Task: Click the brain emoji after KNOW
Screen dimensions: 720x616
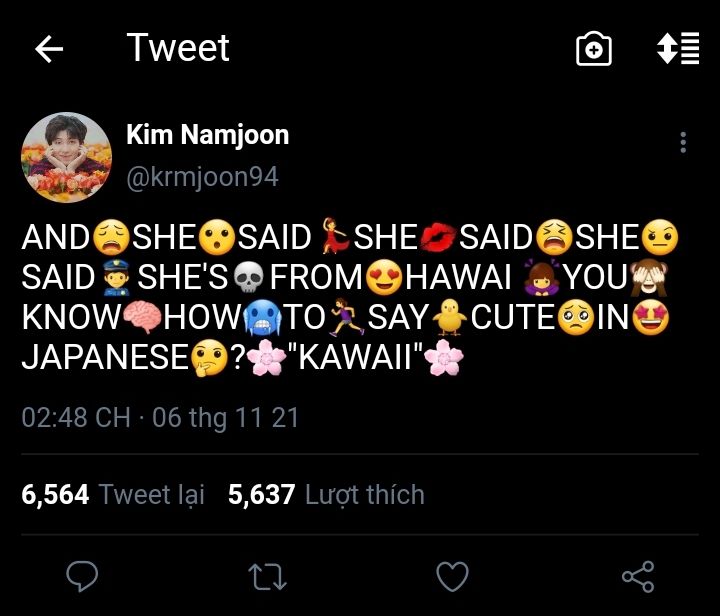Action: coord(142,318)
